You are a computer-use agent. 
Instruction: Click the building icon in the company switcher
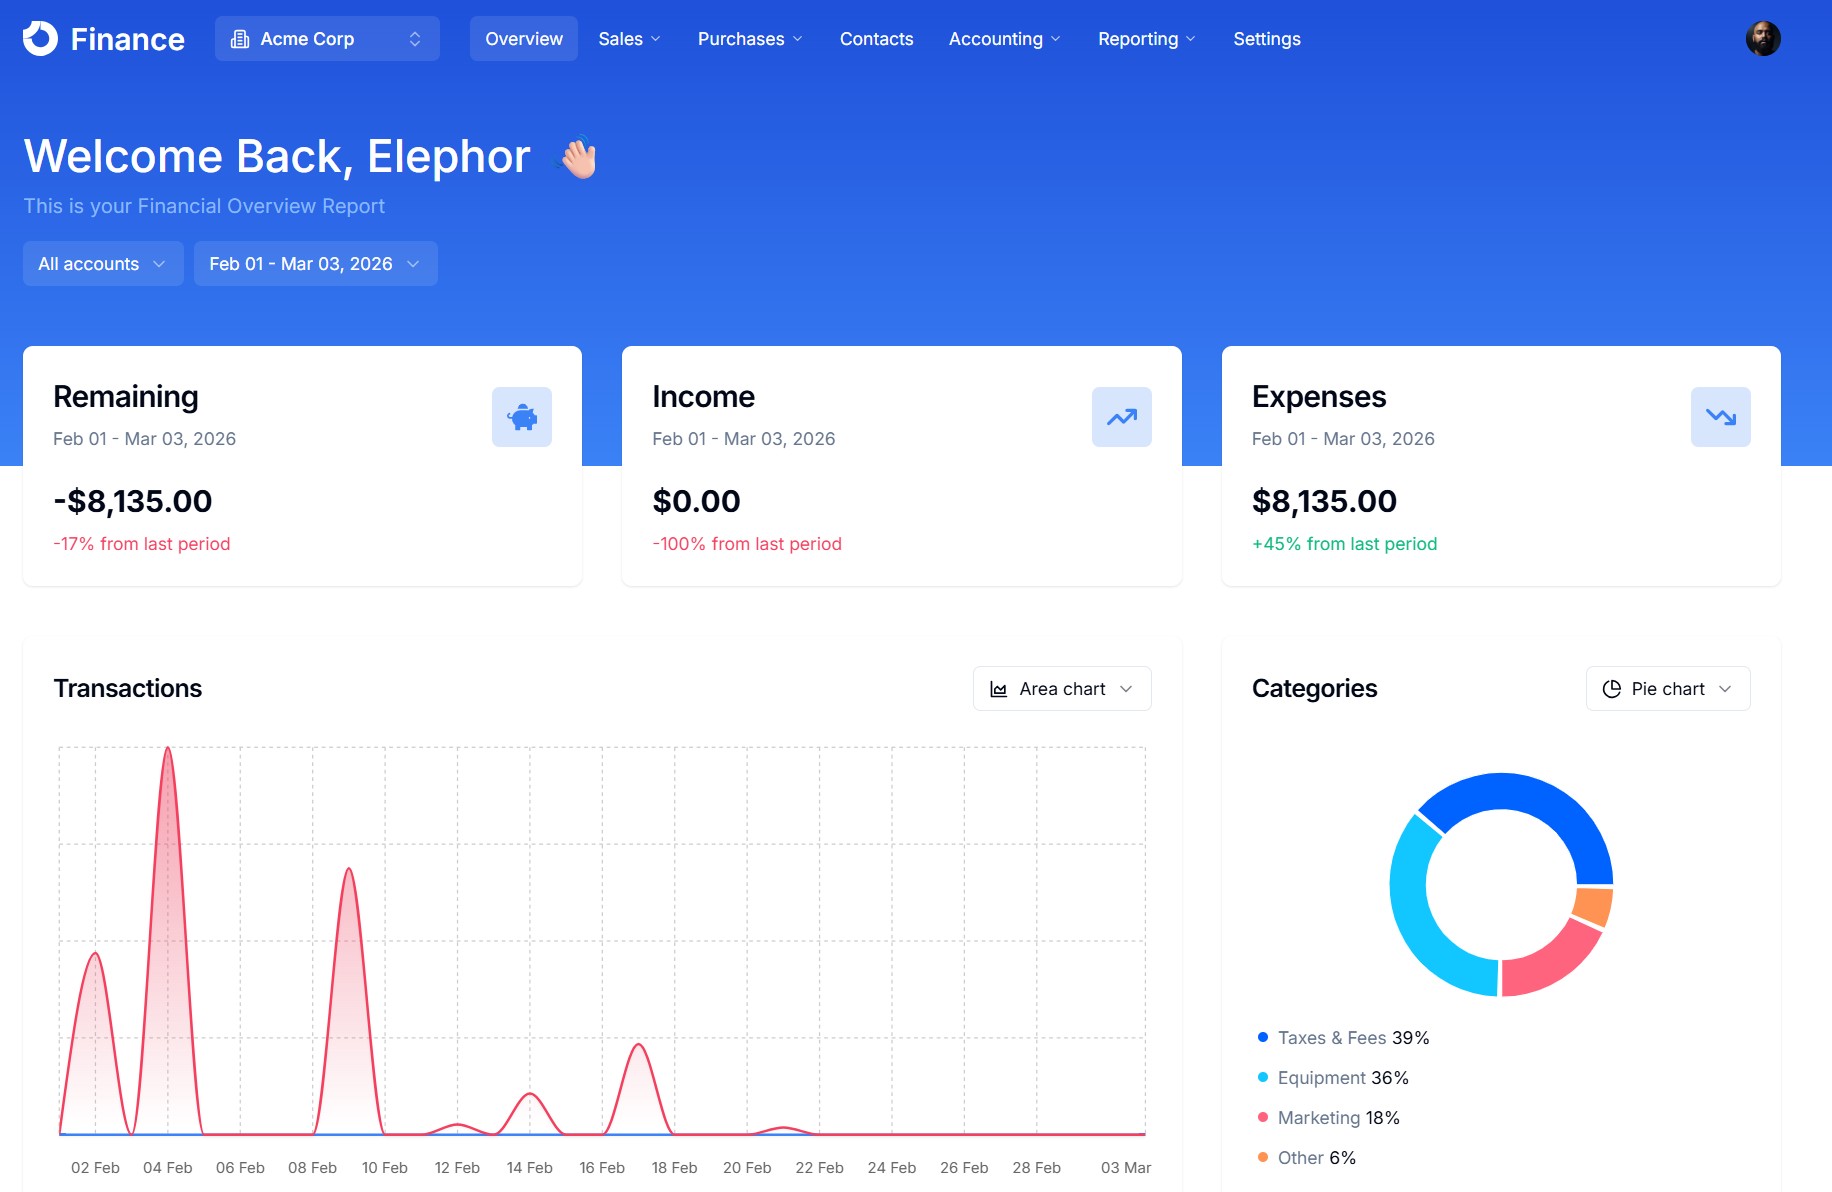(239, 38)
